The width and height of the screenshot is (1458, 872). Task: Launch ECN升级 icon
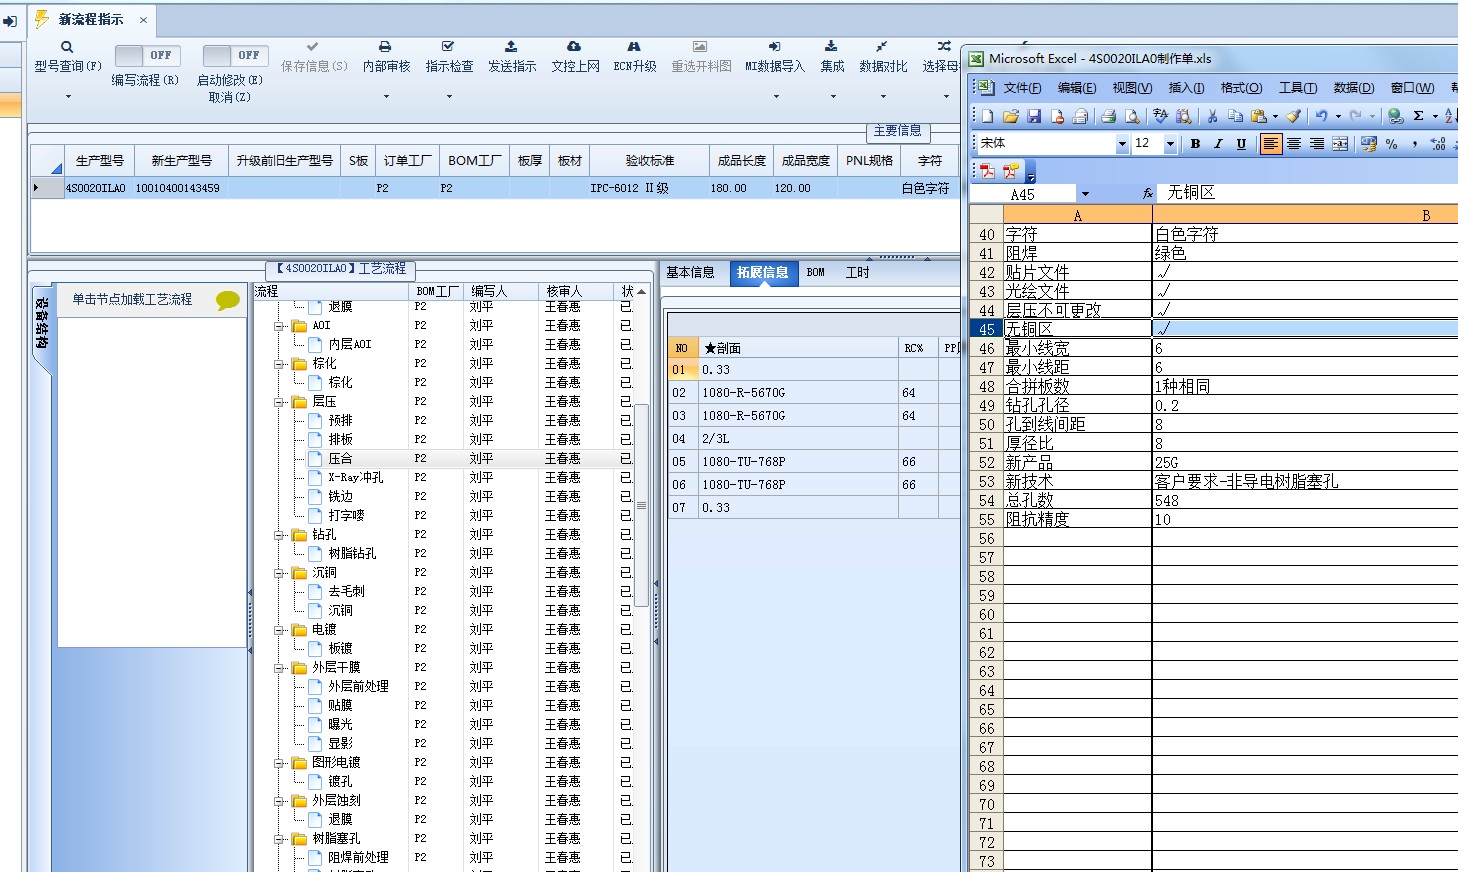pos(634,47)
